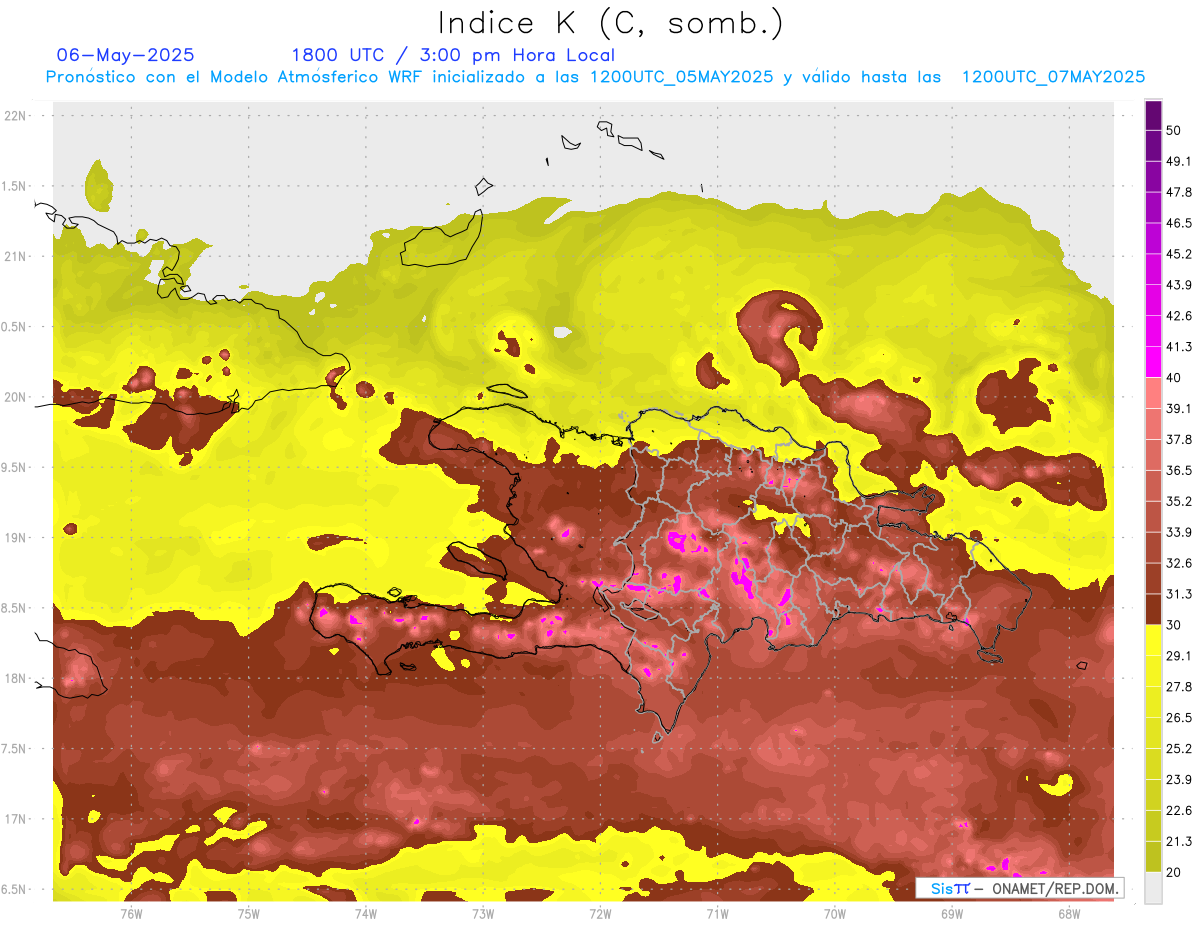
Task: Click the colorbar value '37.8'
Action: tap(1178, 440)
